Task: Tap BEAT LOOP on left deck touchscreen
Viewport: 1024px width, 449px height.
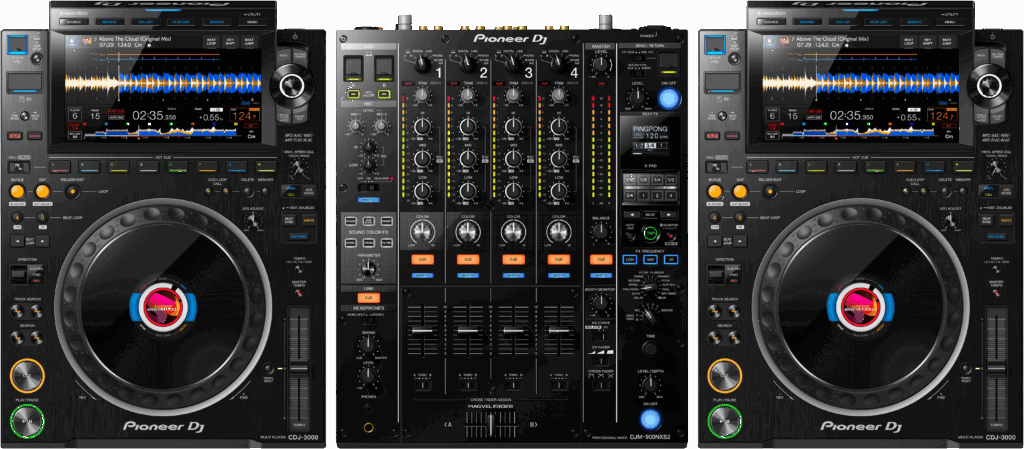Action: [x=212, y=42]
